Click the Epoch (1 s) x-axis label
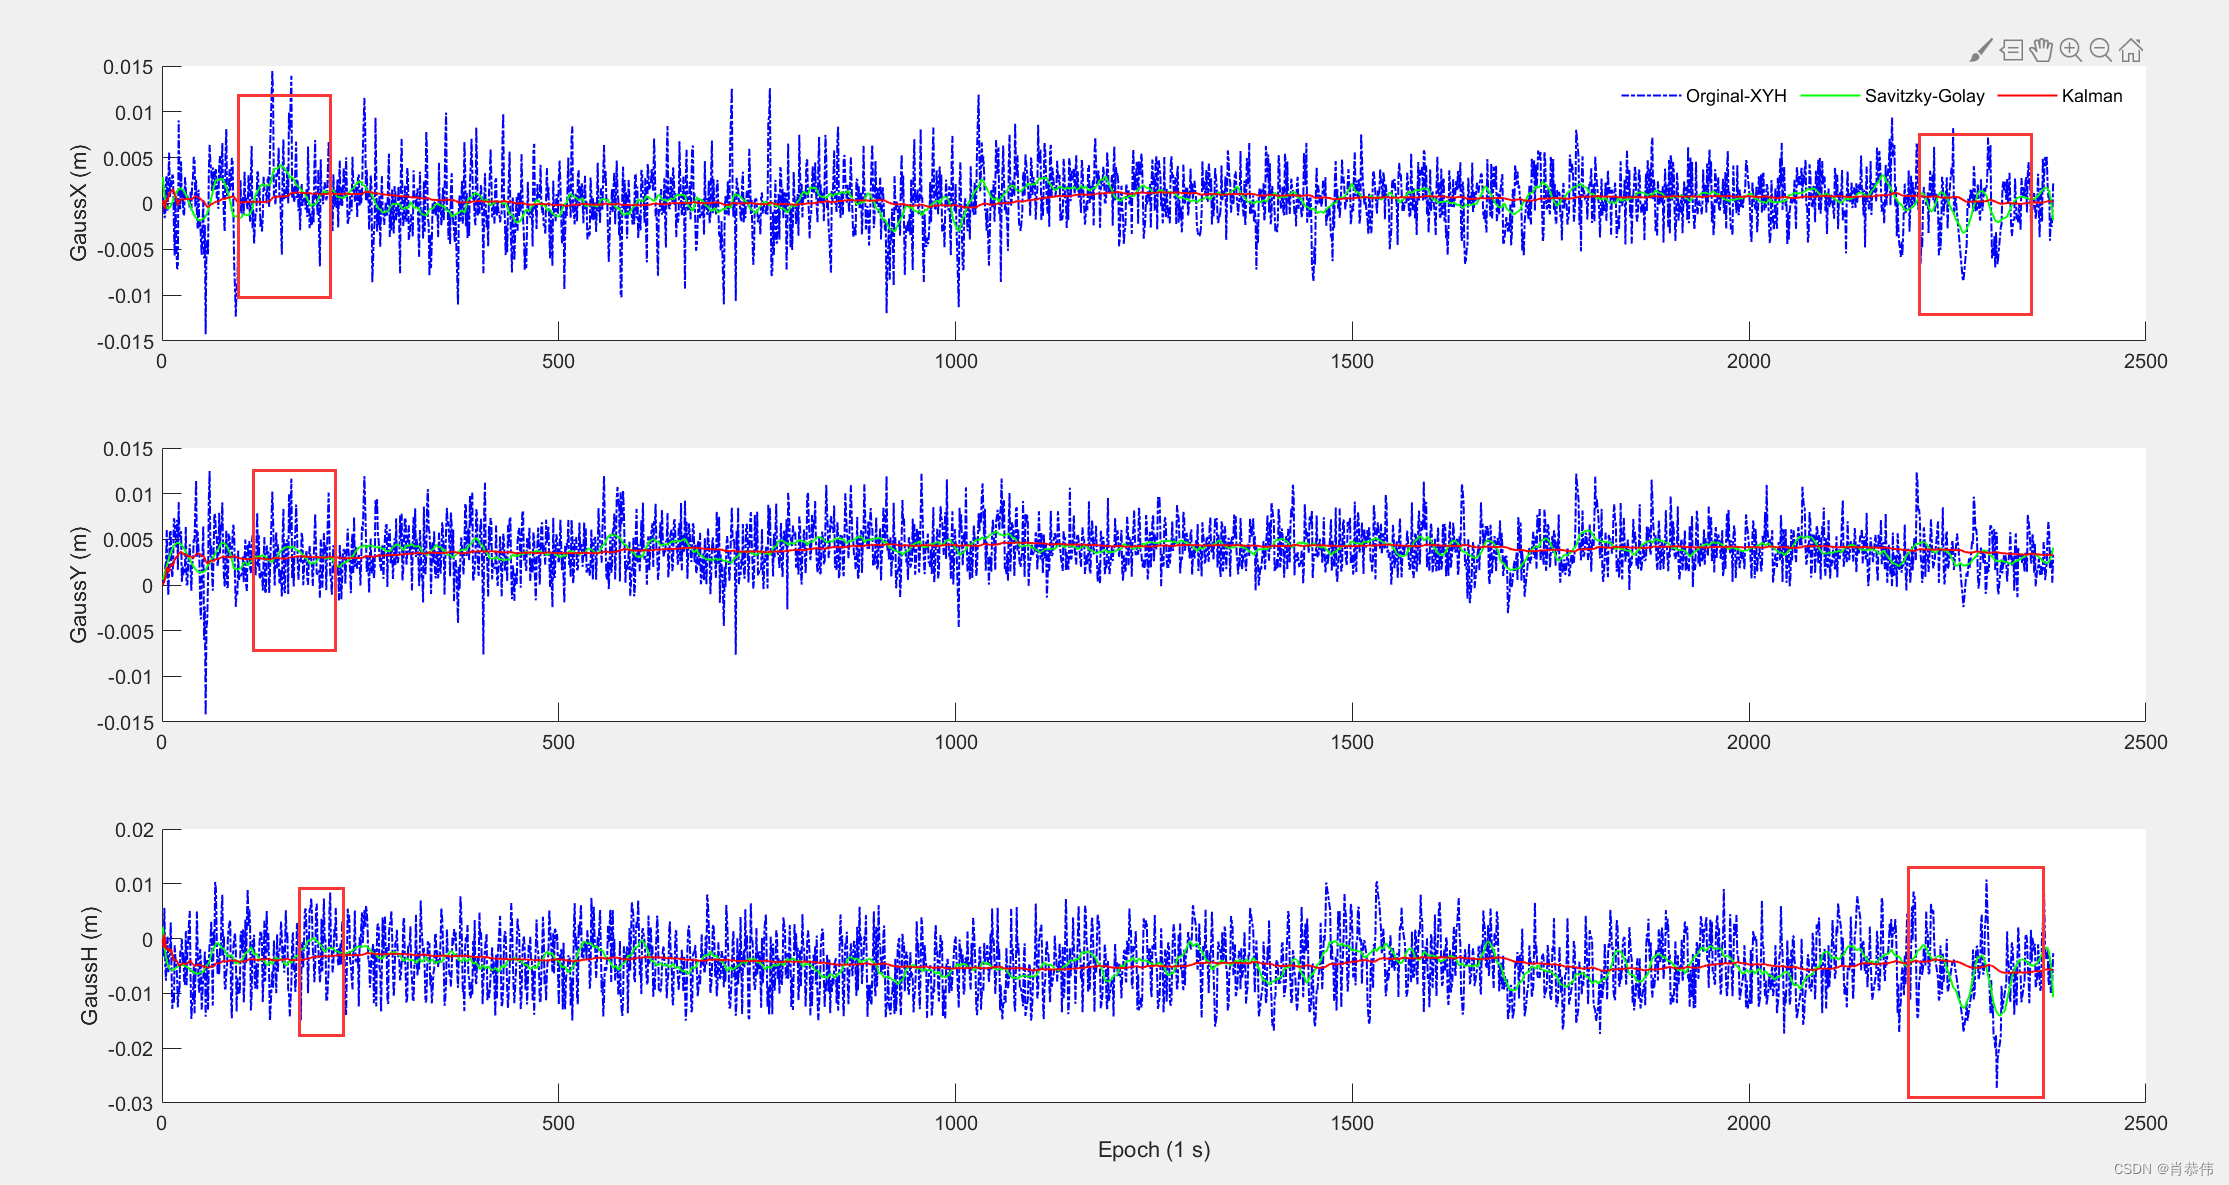Screen dimensions: 2229x1185 (x=1153, y=1150)
